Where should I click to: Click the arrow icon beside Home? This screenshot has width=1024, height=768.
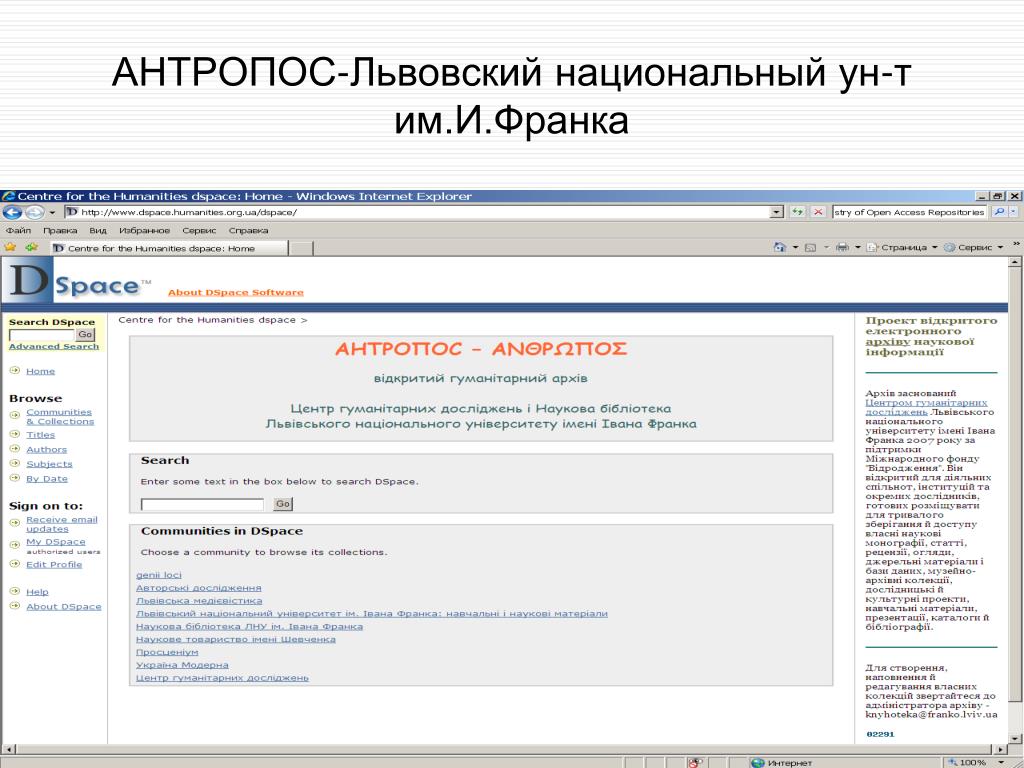click(x=15, y=370)
